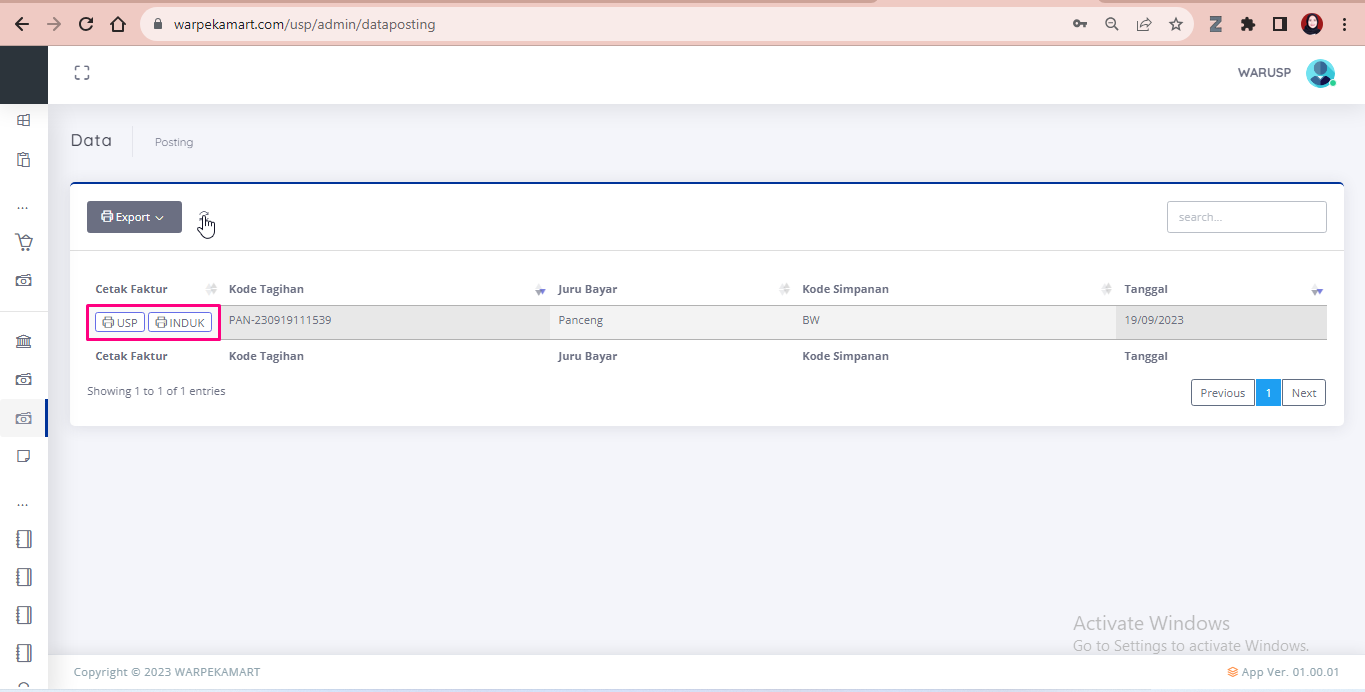Expand the ellipsis section above notebook icons
The width and height of the screenshot is (1365, 692).
tap(23, 504)
